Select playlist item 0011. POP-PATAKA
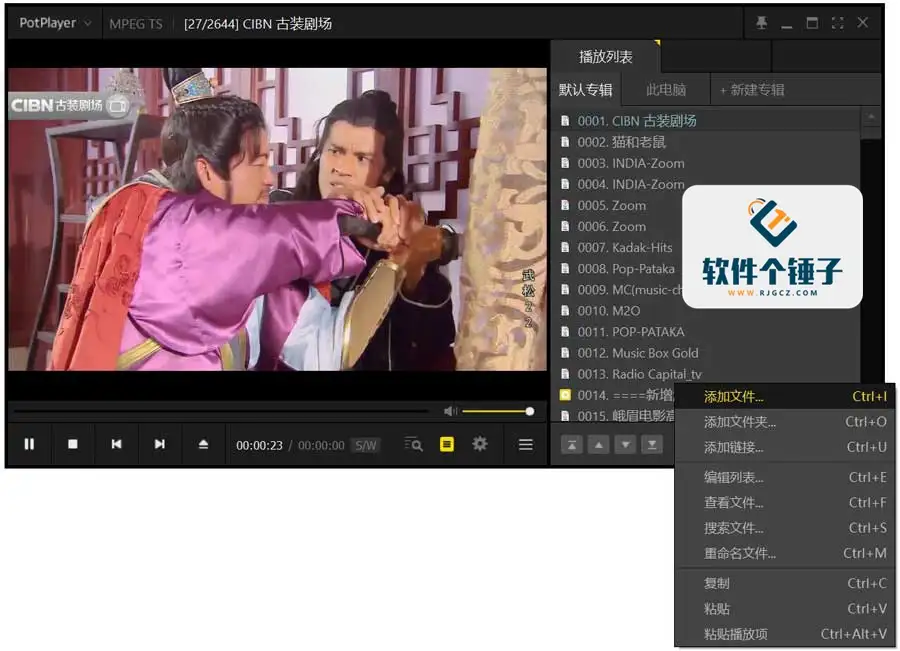Viewport: 900px width, 651px height. (706, 332)
